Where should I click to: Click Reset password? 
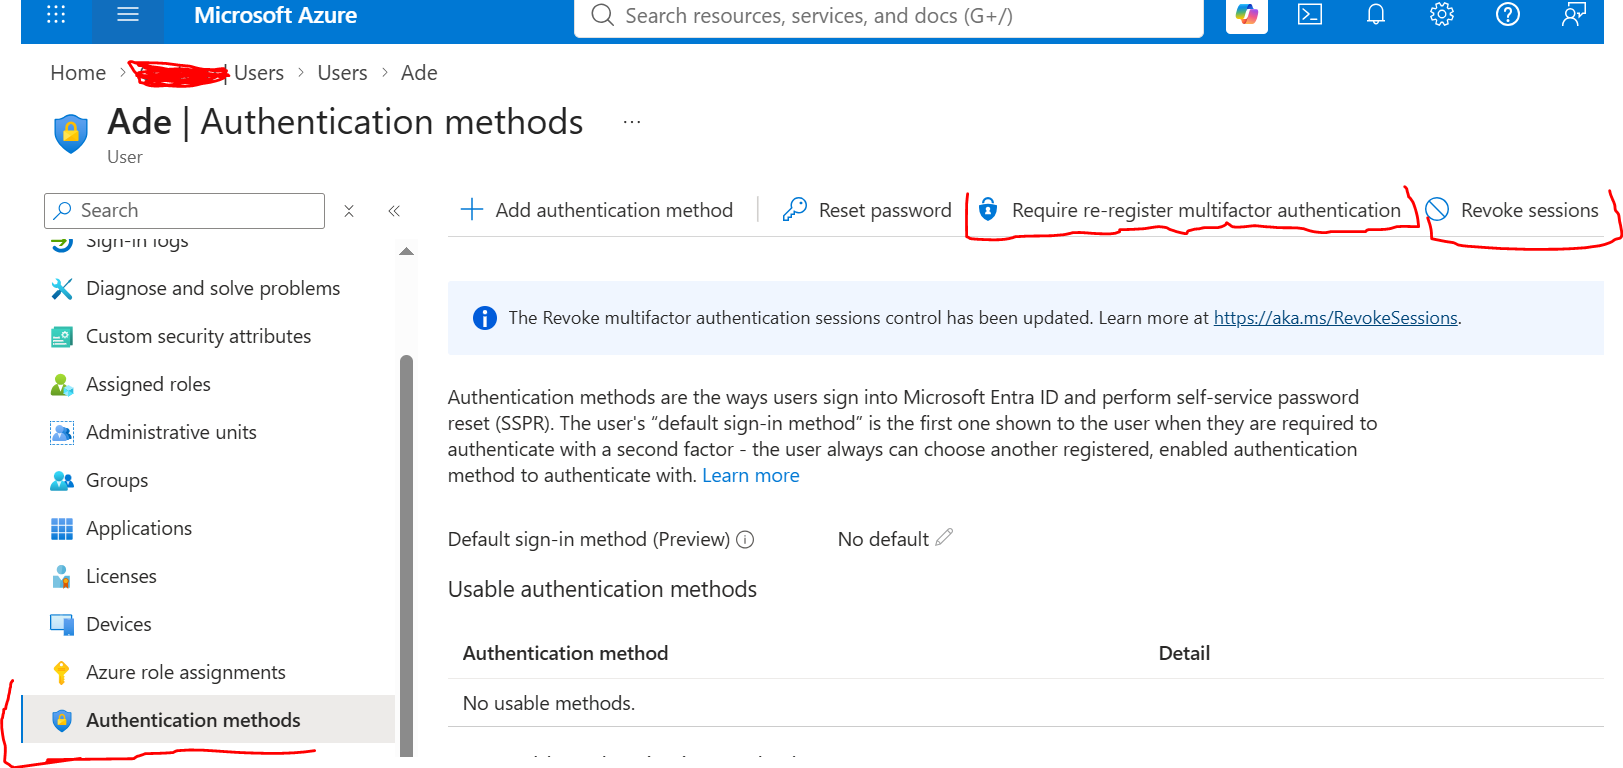[867, 210]
